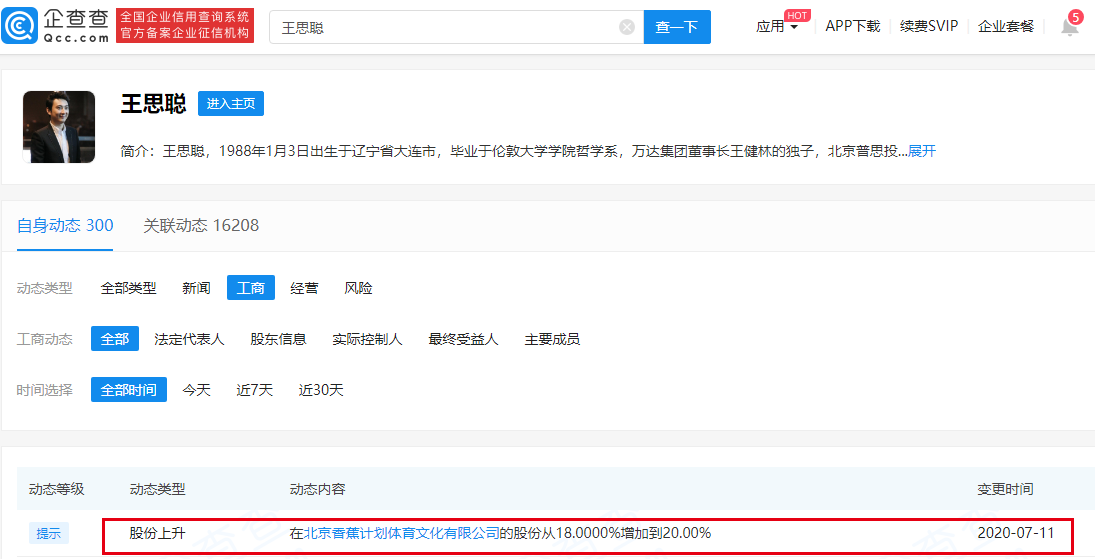Open notifications bell icon
The height and width of the screenshot is (559, 1095).
click(1069, 27)
